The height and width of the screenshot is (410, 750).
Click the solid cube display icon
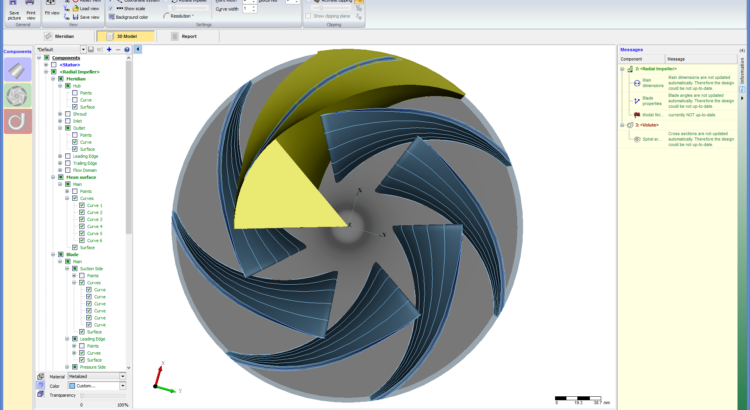[x=41, y=395]
